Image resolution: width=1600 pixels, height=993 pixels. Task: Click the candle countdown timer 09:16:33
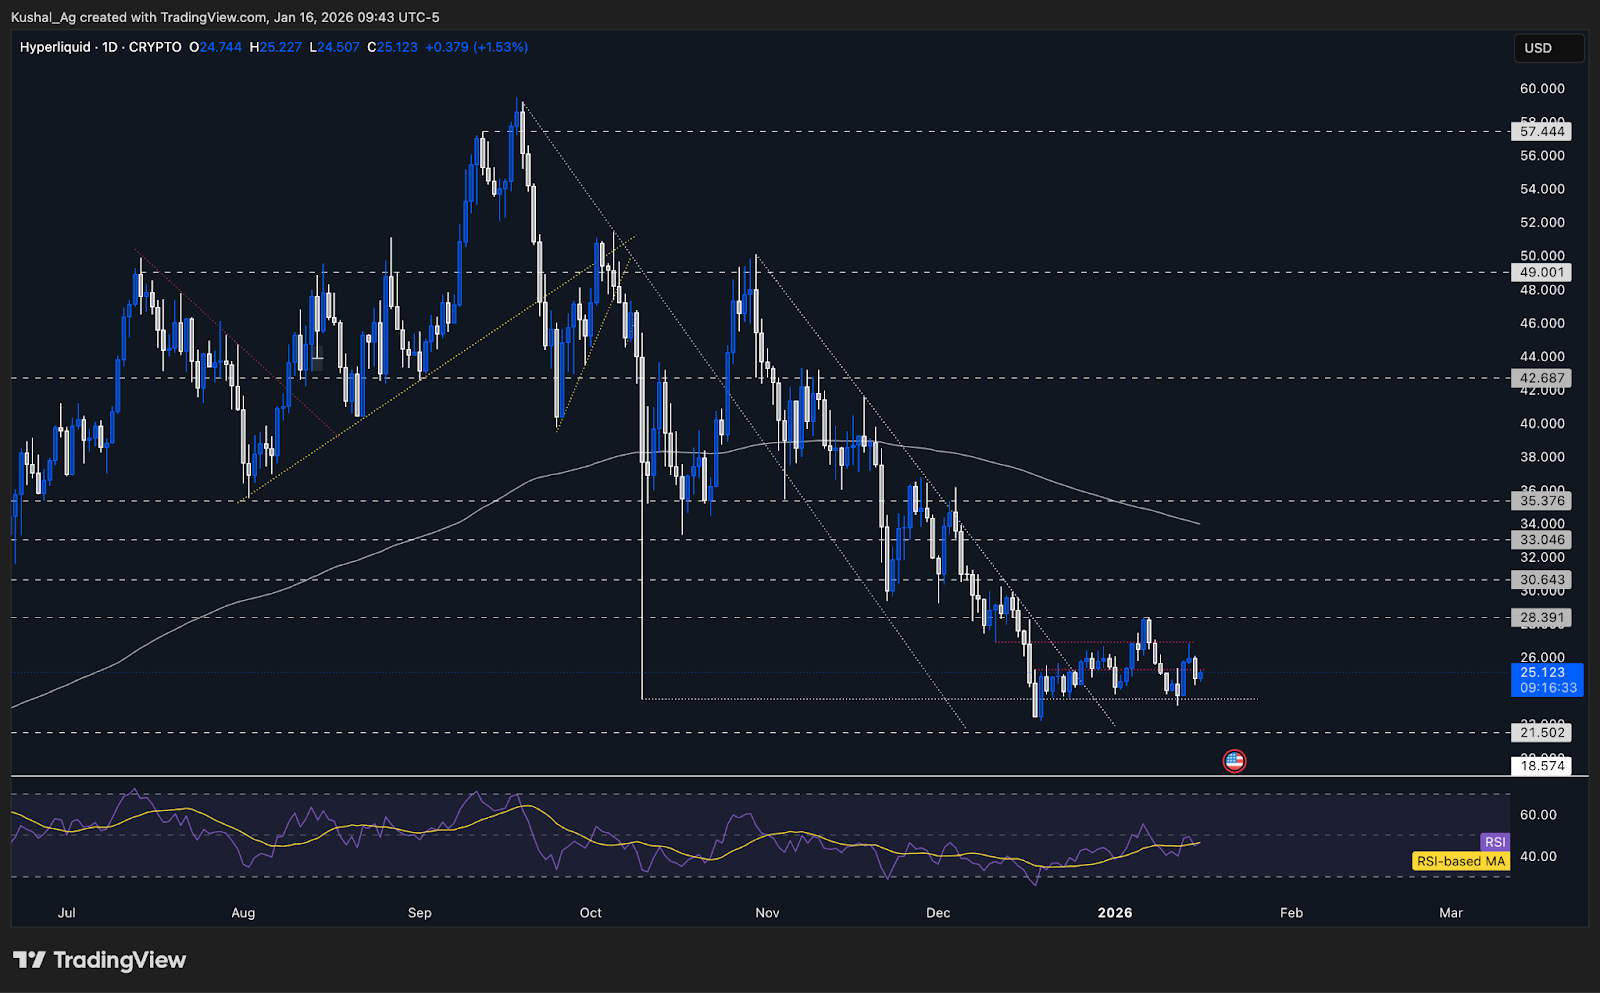pyautogui.click(x=1548, y=688)
